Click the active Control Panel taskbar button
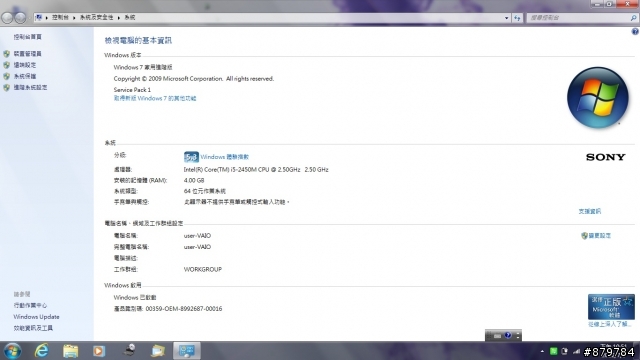The height and width of the screenshot is (360, 640). pos(187,351)
